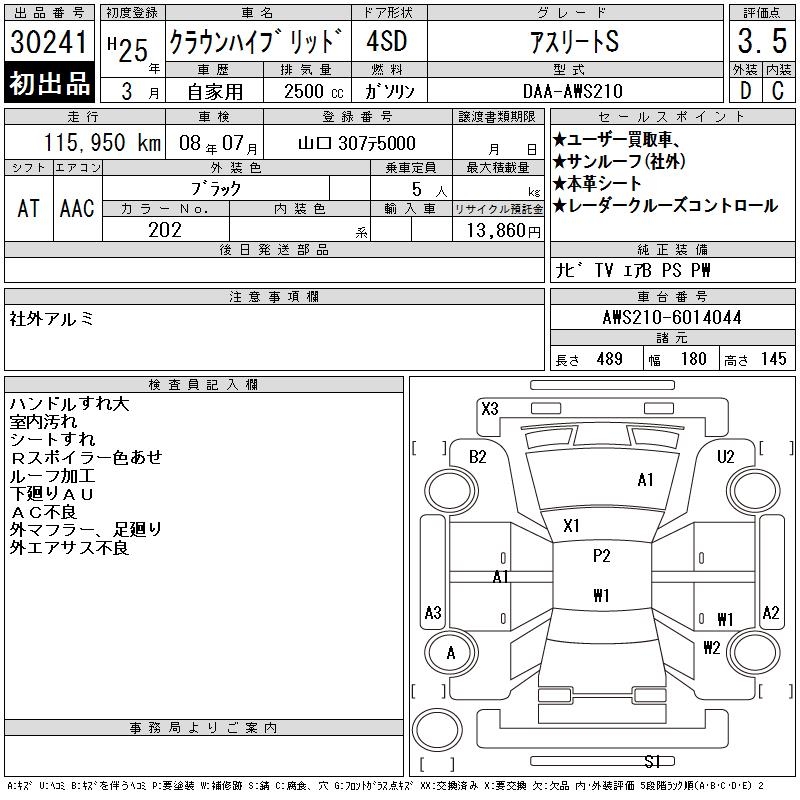Click spare tire circle on diagram
Viewport: 800px width, 800px height.
point(437,729)
